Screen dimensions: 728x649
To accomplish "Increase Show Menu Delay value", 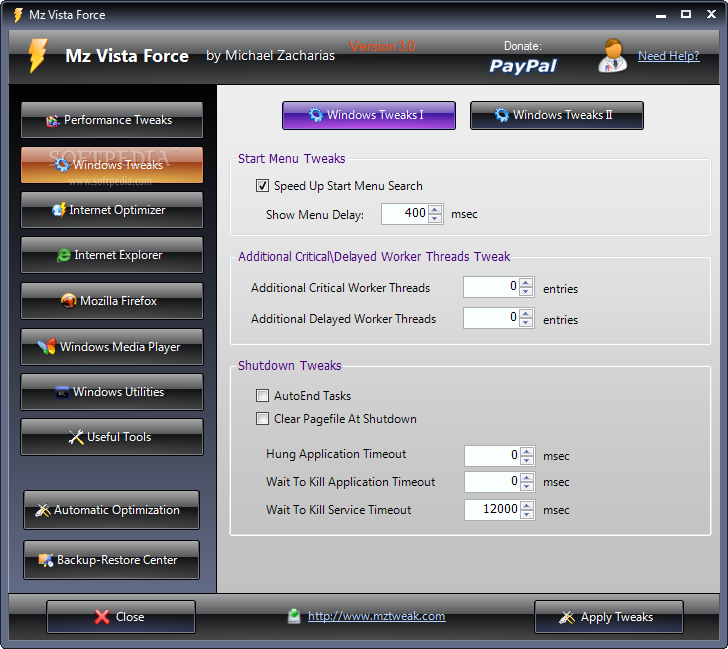I will tap(435, 210).
